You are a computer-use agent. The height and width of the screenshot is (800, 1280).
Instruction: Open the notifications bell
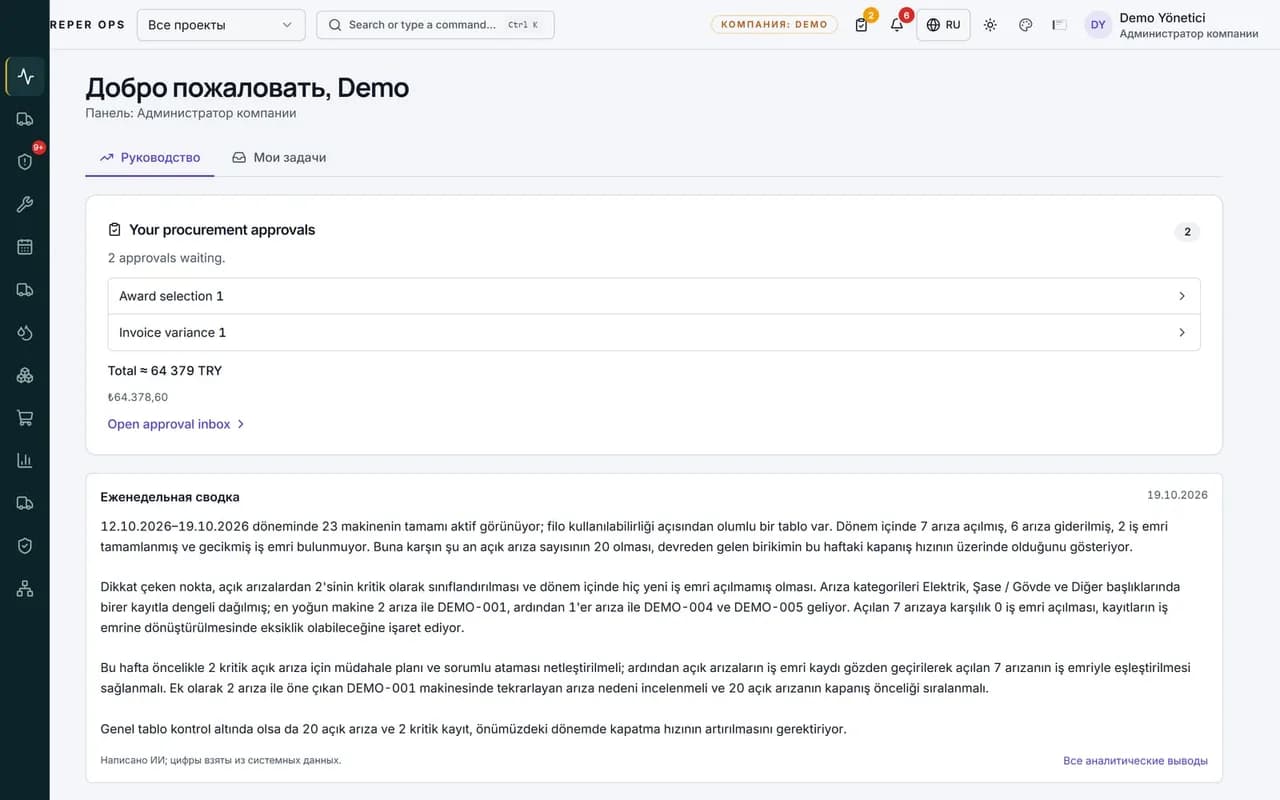pyautogui.click(x=897, y=25)
